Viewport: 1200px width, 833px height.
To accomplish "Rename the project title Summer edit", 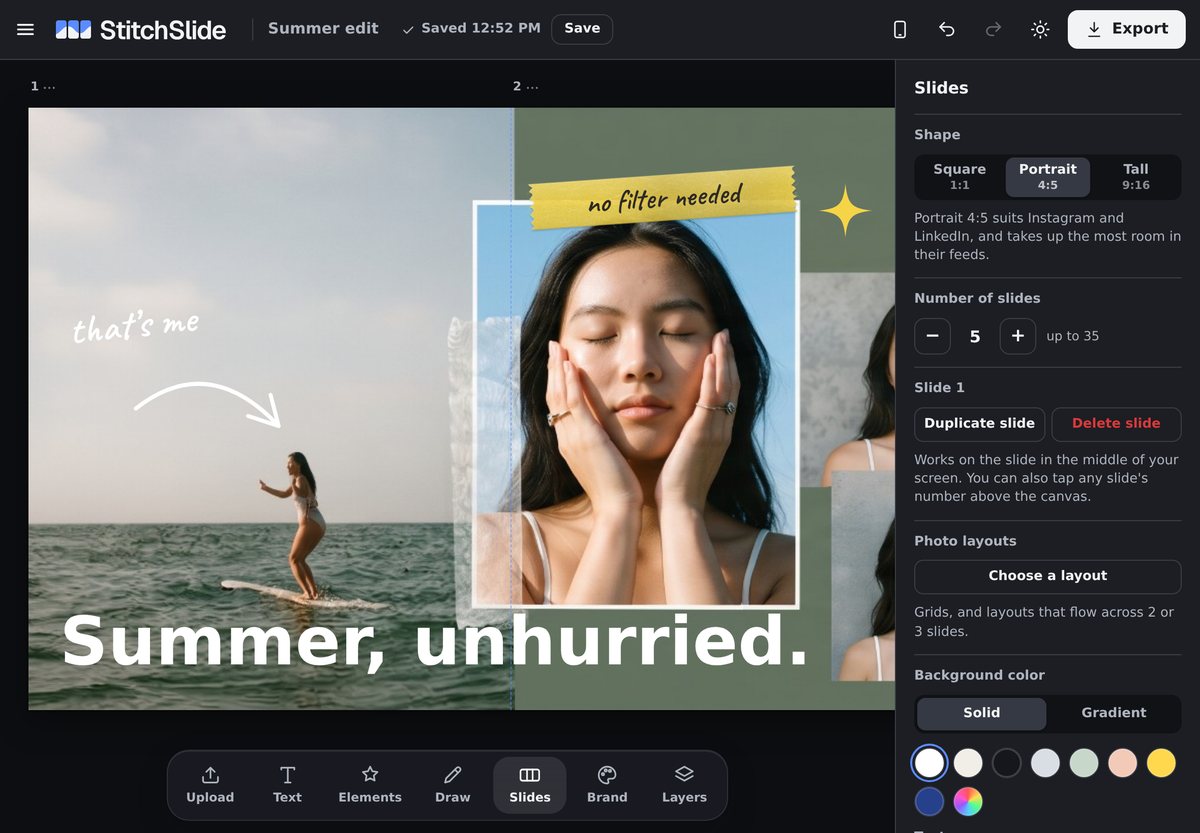I will pyautogui.click(x=323, y=29).
